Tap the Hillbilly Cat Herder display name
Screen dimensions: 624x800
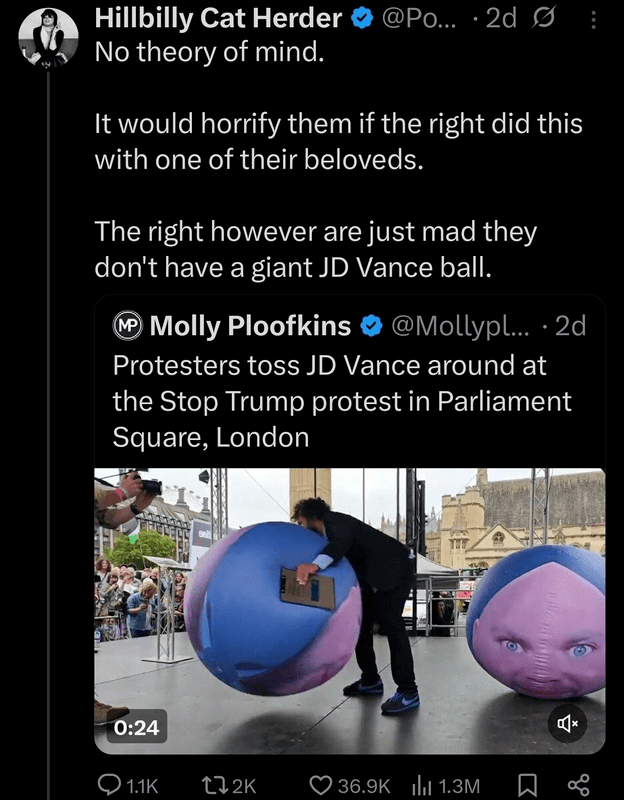coord(218,18)
